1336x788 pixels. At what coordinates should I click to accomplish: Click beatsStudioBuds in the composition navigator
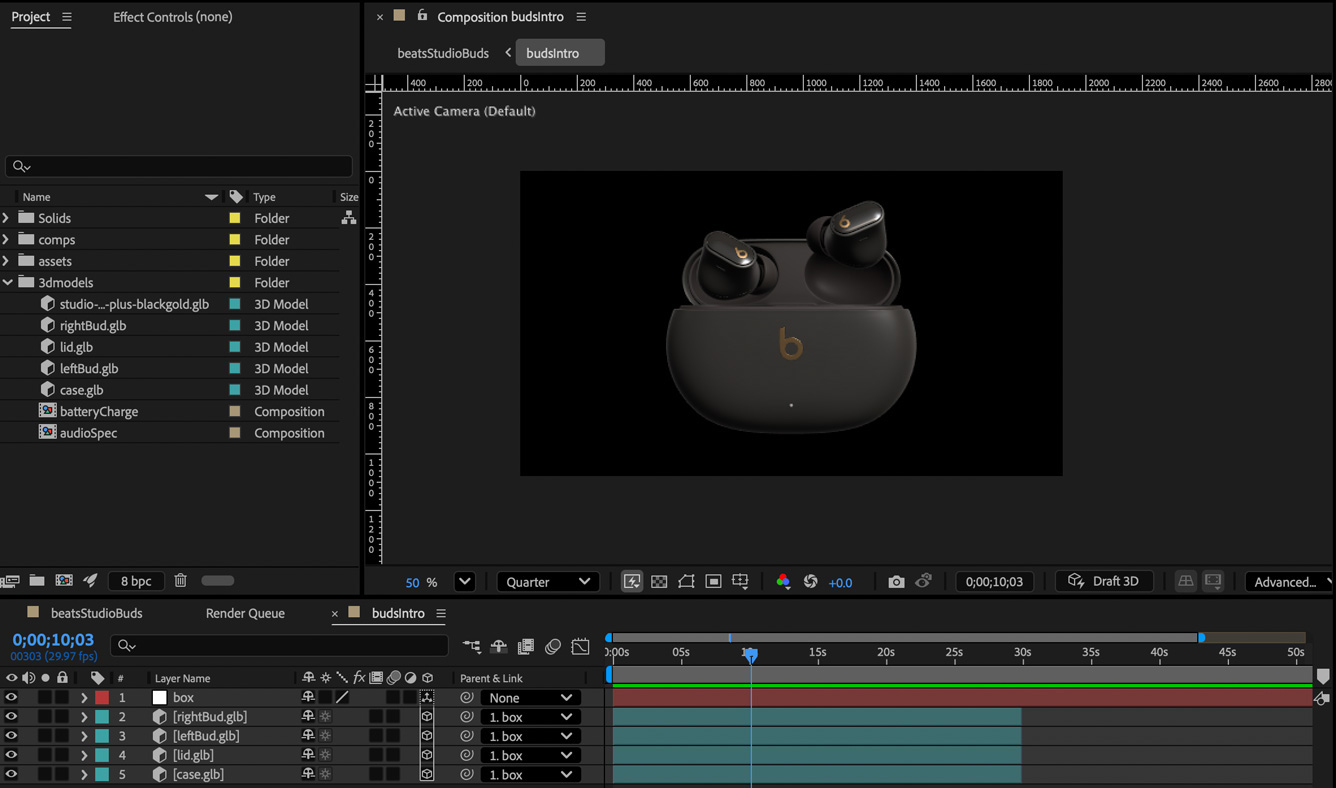443,53
